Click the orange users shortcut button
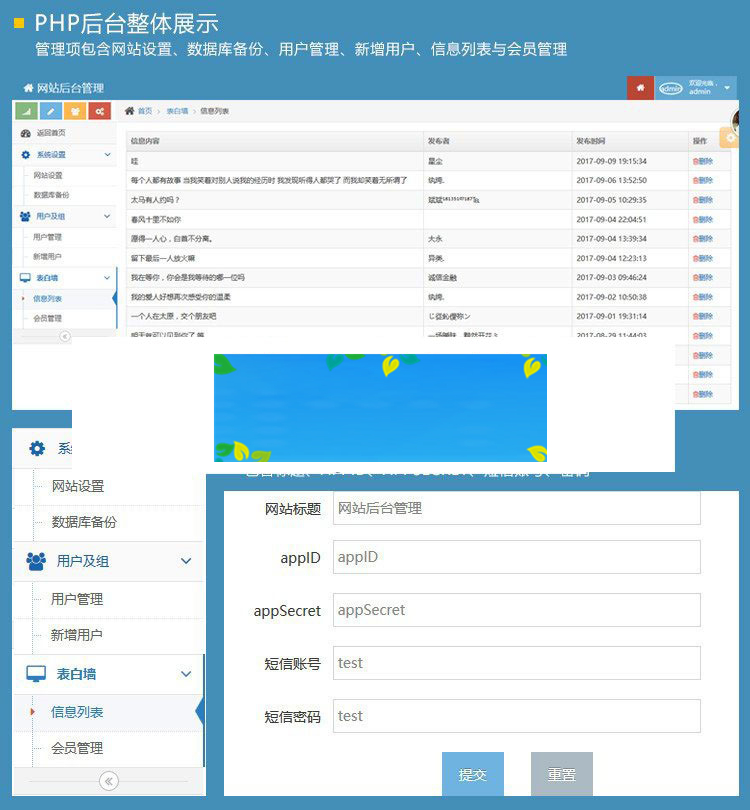 pyautogui.click(x=75, y=111)
